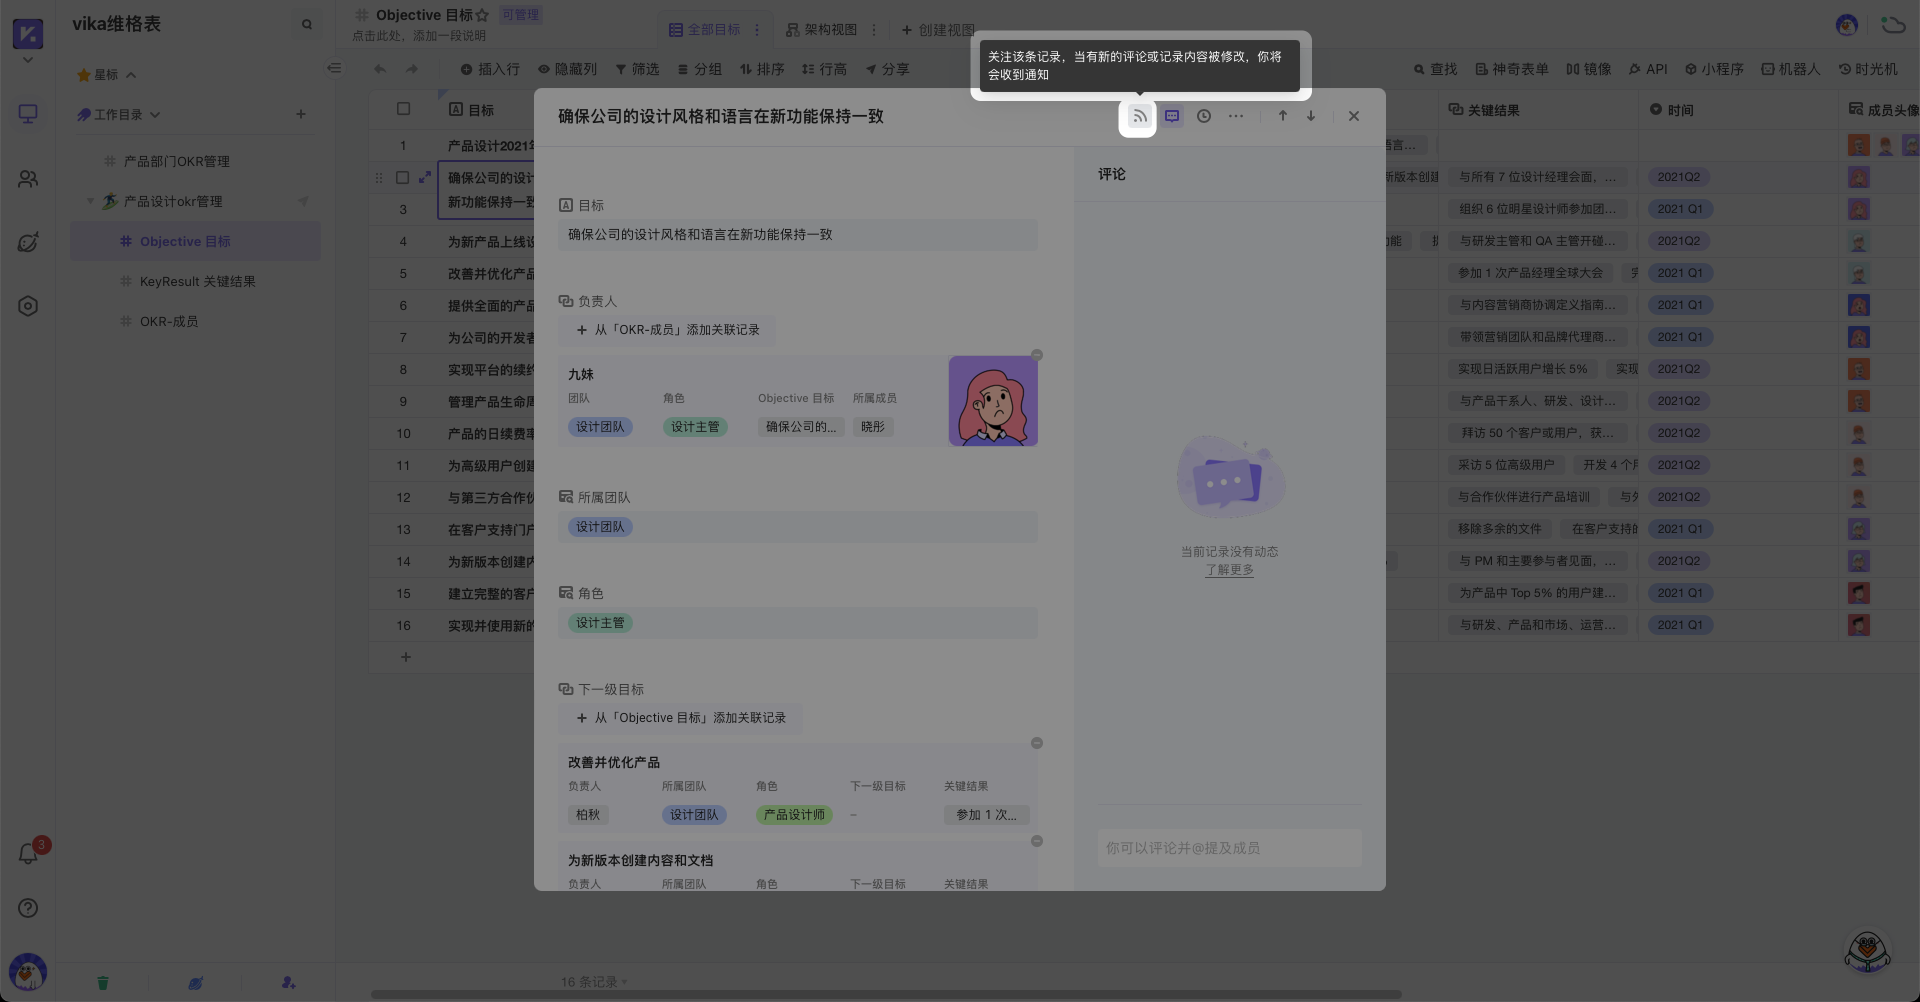Remove the 改善并优化产品 linked card
Image resolution: width=1920 pixels, height=1002 pixels.
(1037, 743)
